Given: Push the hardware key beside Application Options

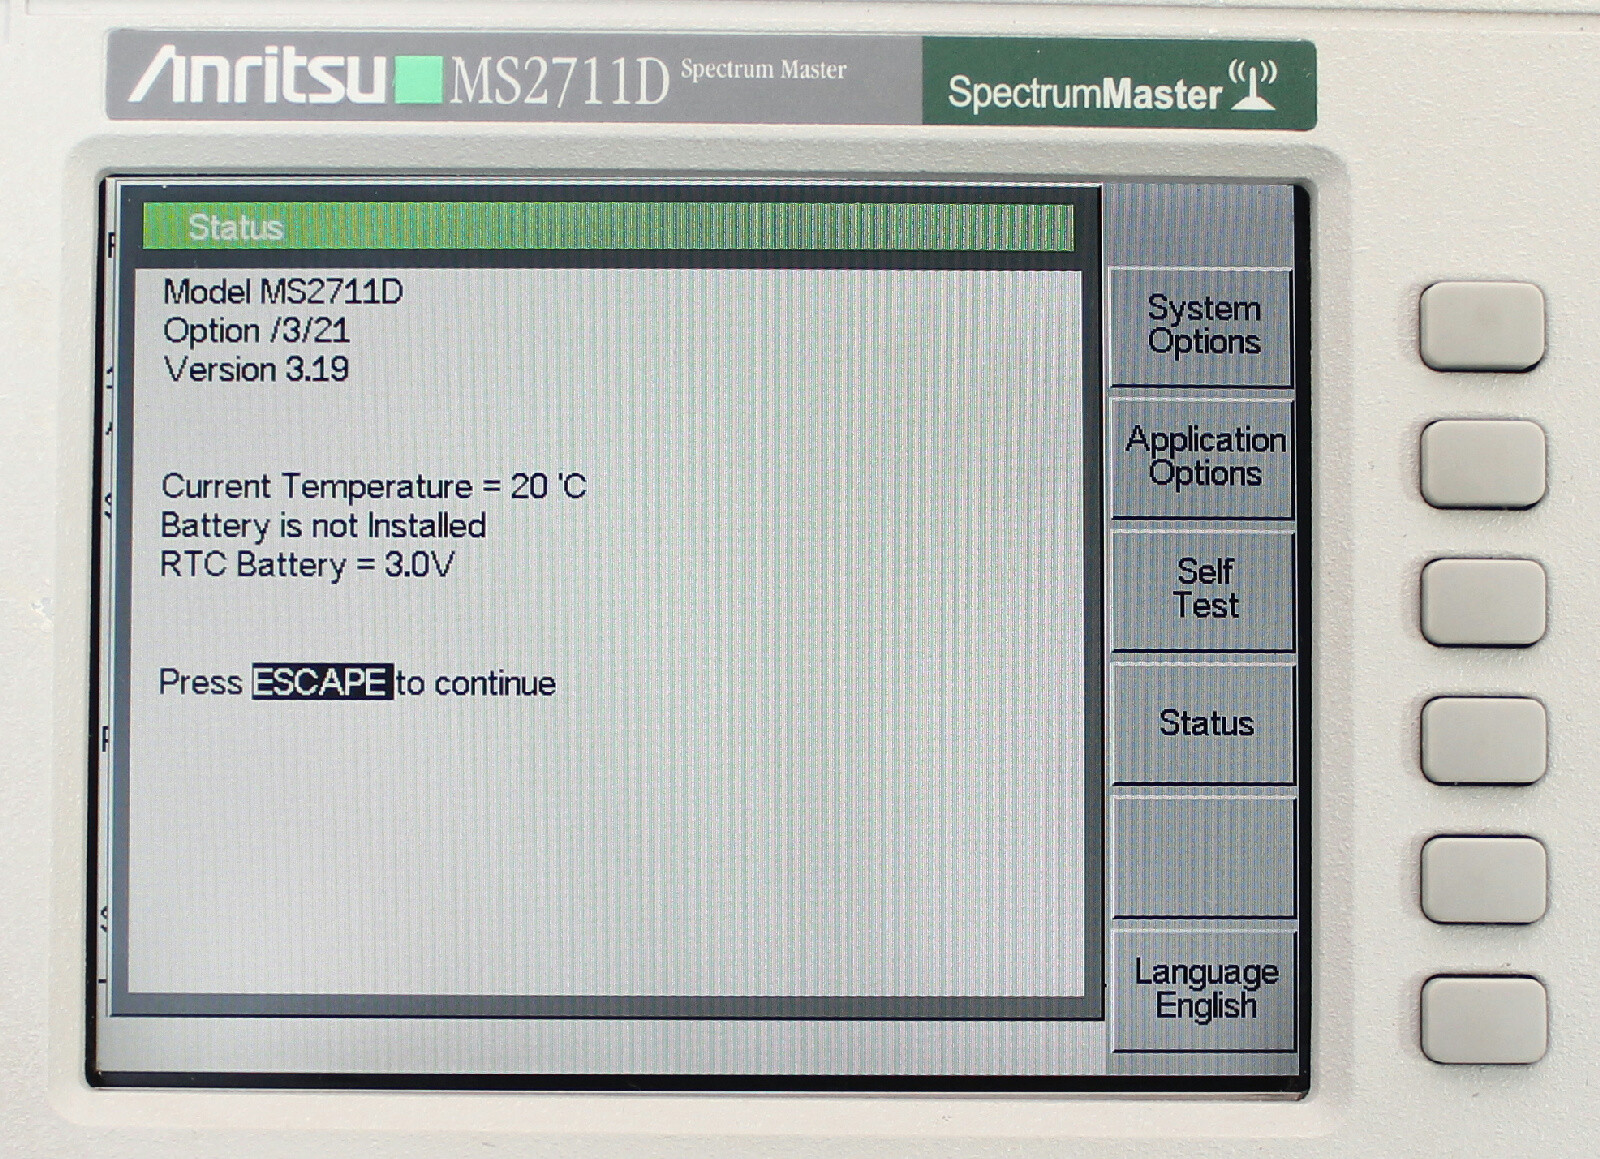Looking at the screenshot, I should pos(1483,464).
